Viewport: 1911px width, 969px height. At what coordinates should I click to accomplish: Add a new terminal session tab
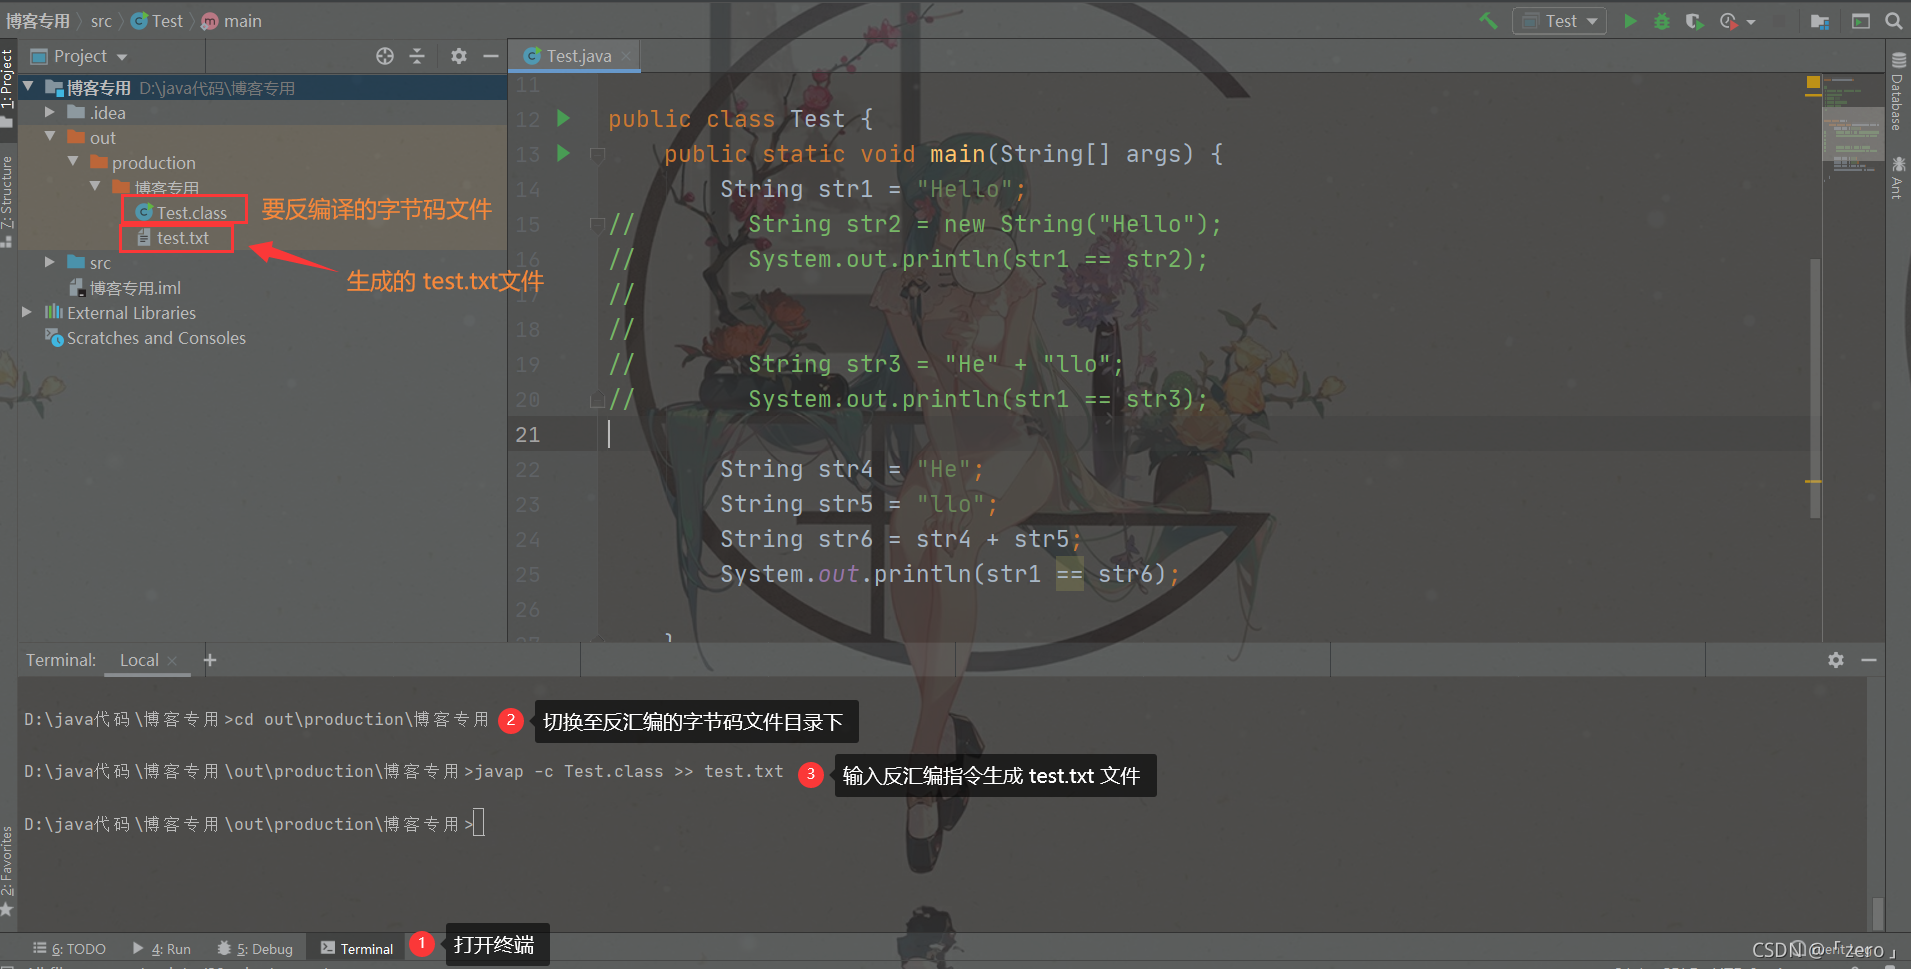(210, 660)
